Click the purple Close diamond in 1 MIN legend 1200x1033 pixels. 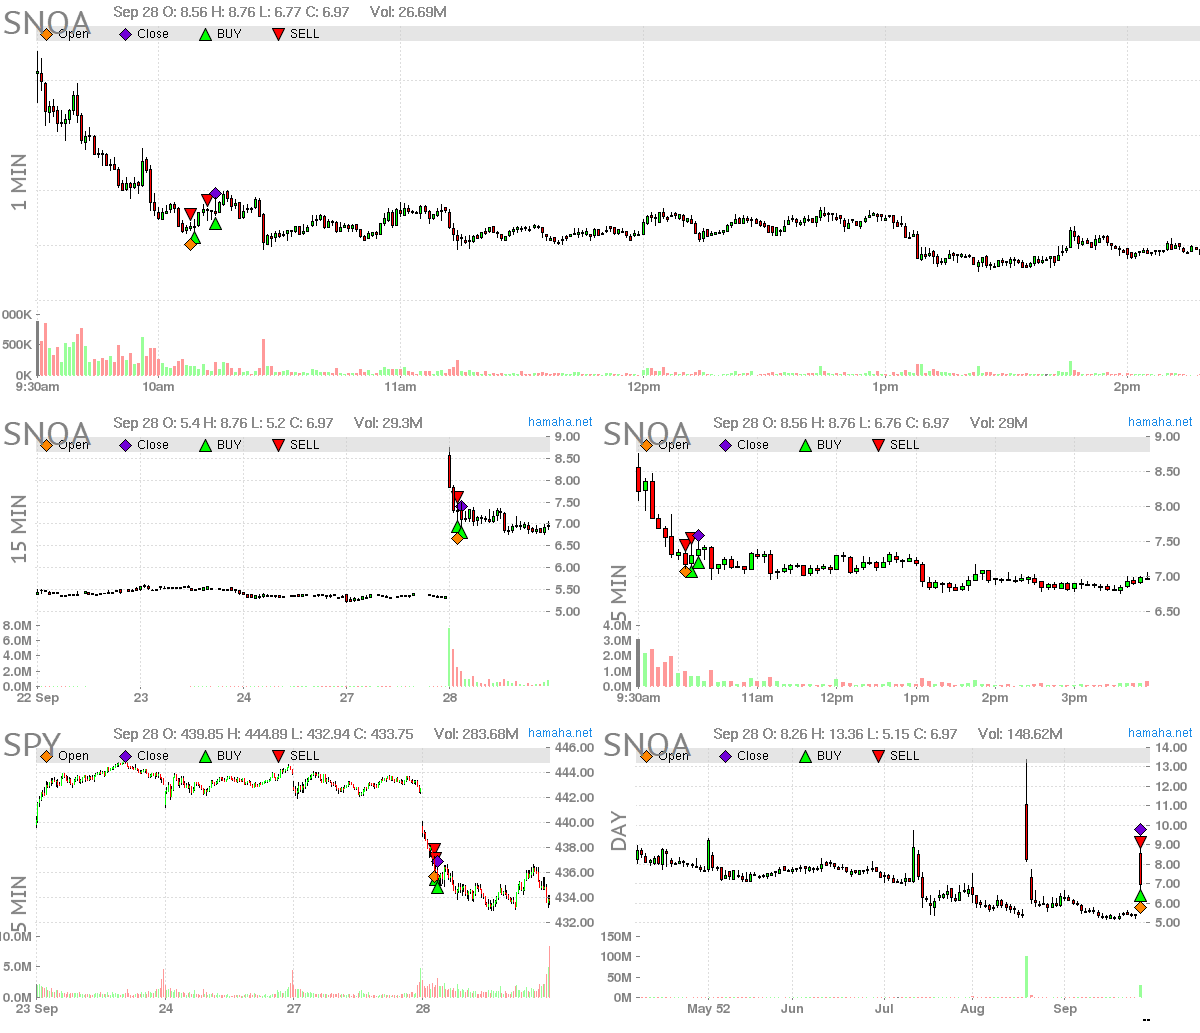pyautogui.click(x=126, y=34)
